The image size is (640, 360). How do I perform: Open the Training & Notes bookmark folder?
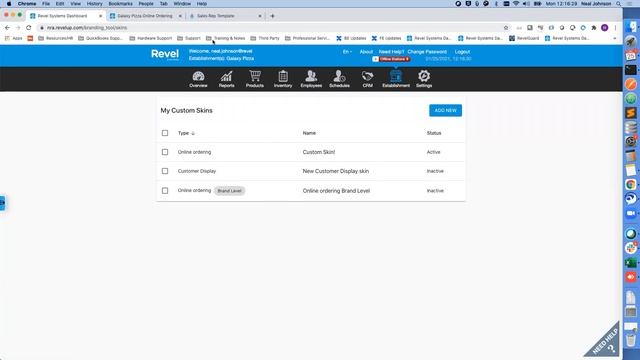point(226,38)
